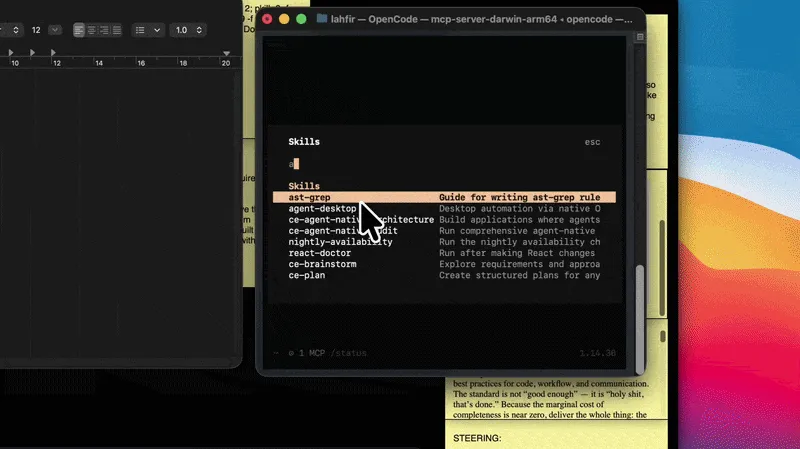The width and height of the screenshot is (800, 449).
Task: Select the agent-desktop skill
Action: [x=444, y=209]
